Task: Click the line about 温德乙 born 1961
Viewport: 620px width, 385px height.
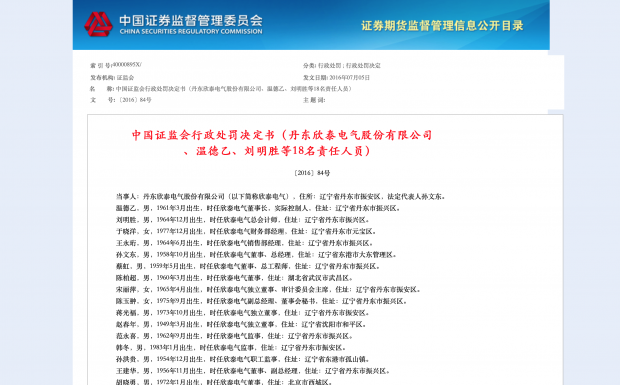Action: [258, 208]
